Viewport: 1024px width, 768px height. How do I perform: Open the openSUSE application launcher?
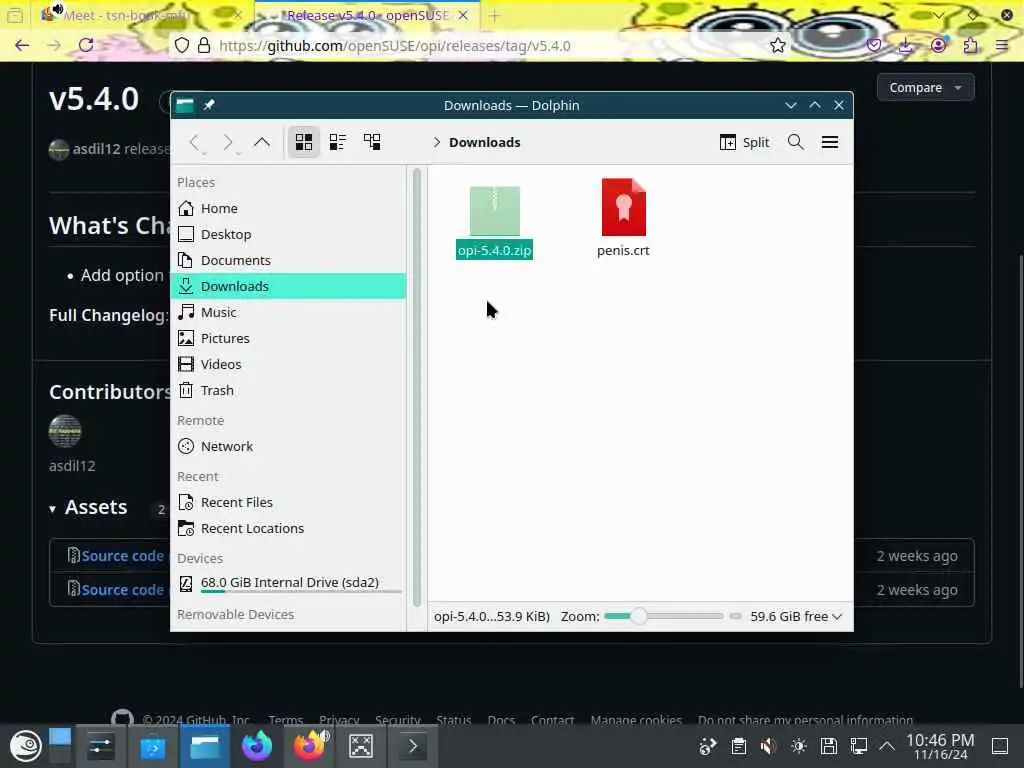pos(25,746)
